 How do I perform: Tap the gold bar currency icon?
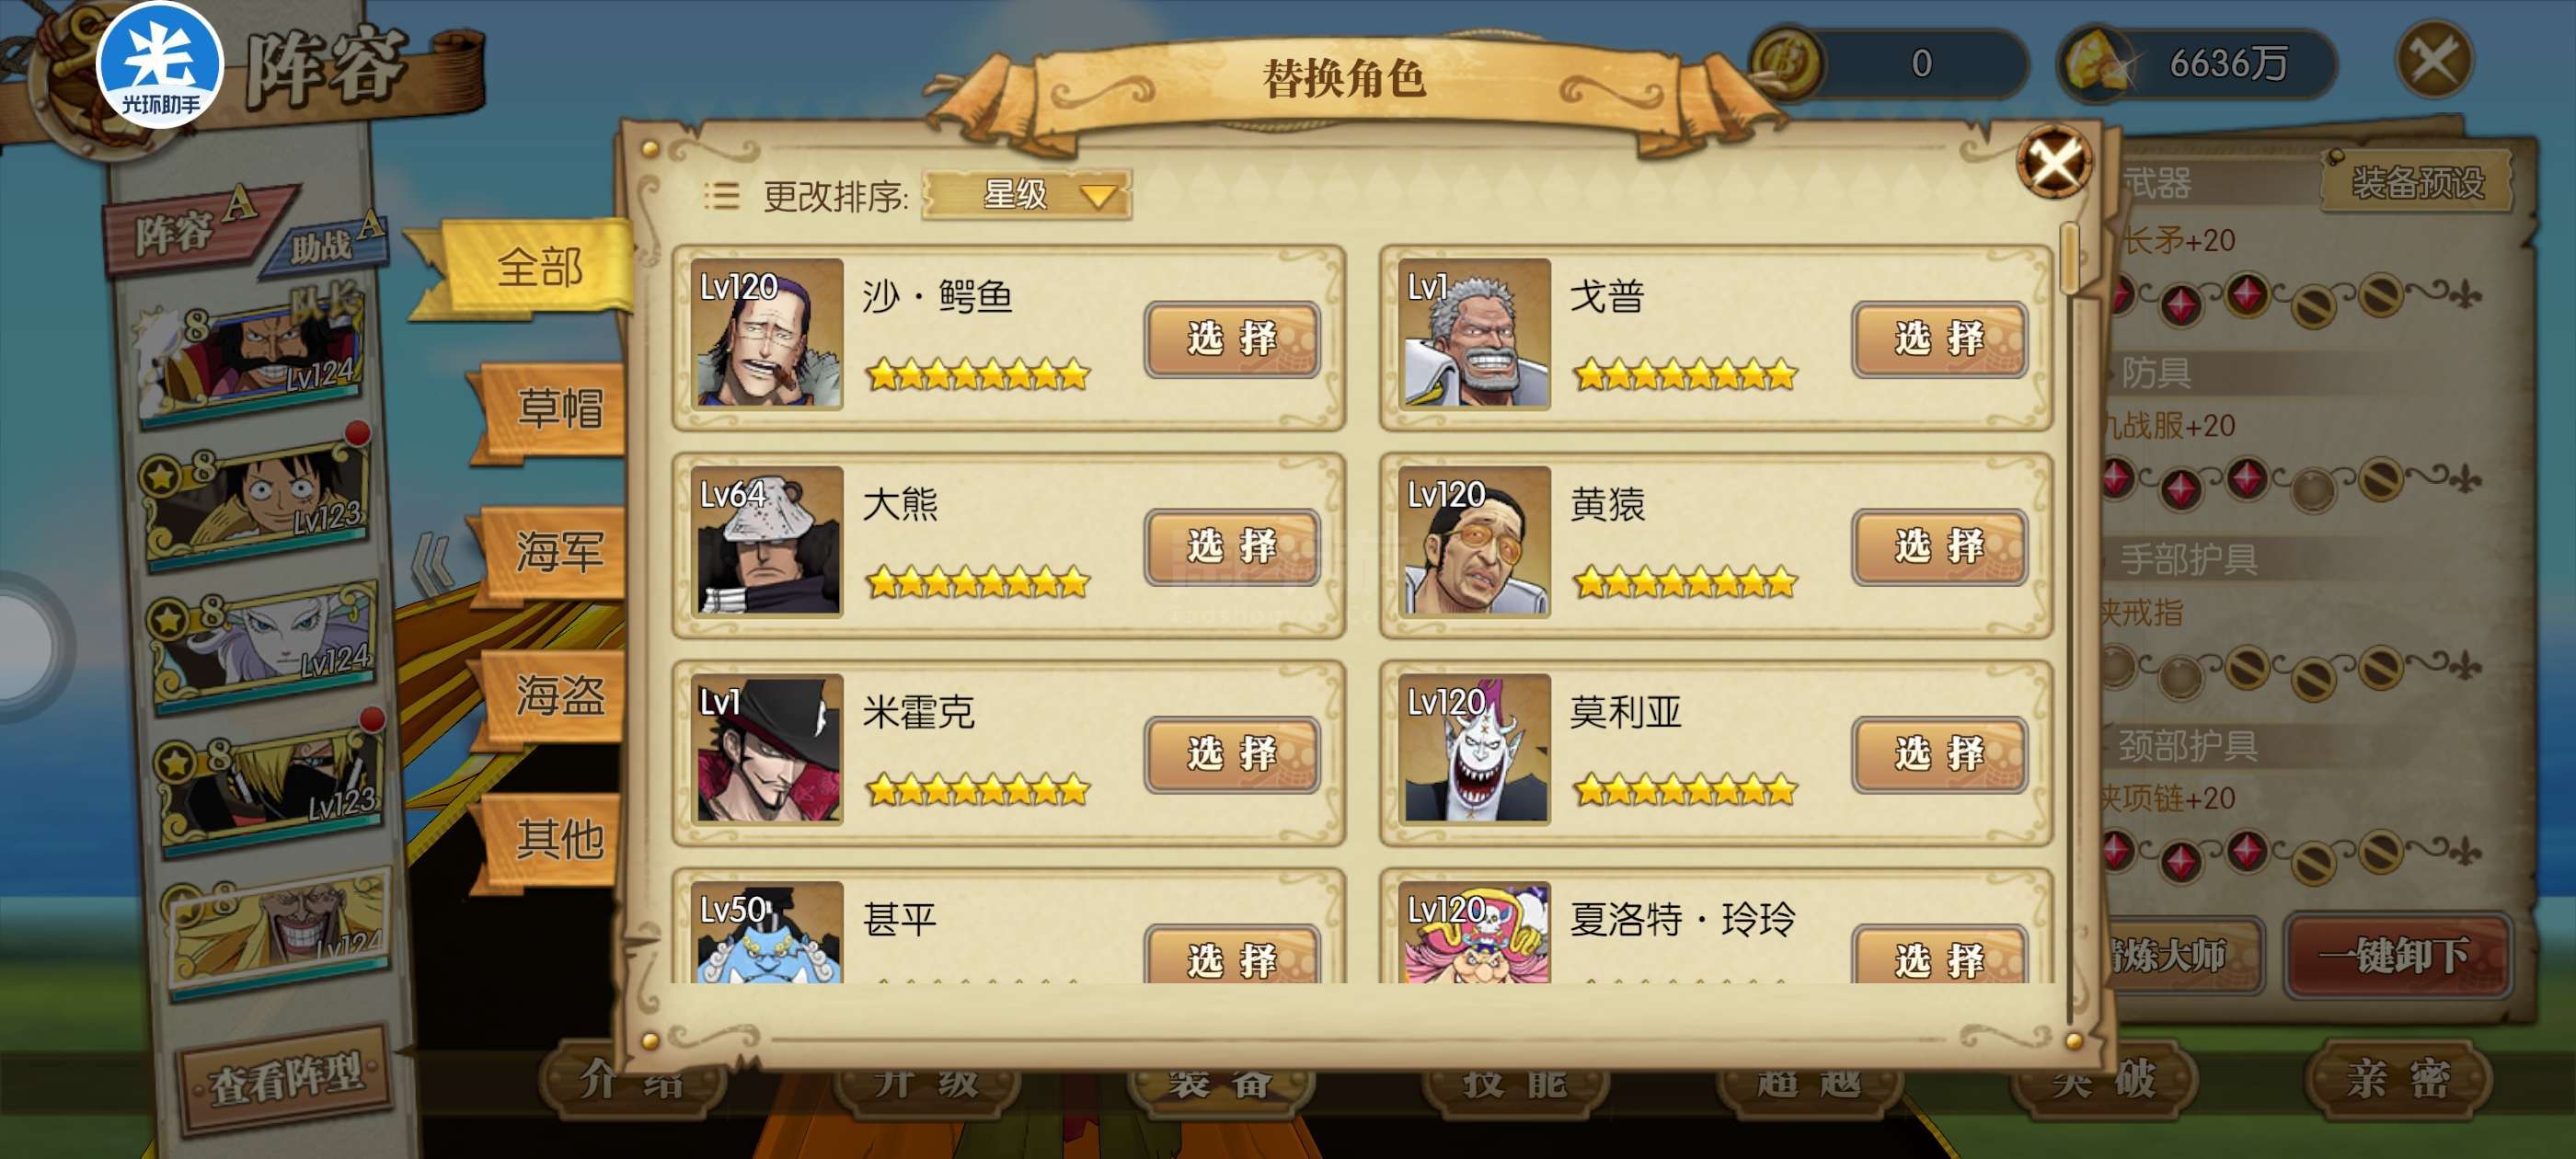(2098, 63)
